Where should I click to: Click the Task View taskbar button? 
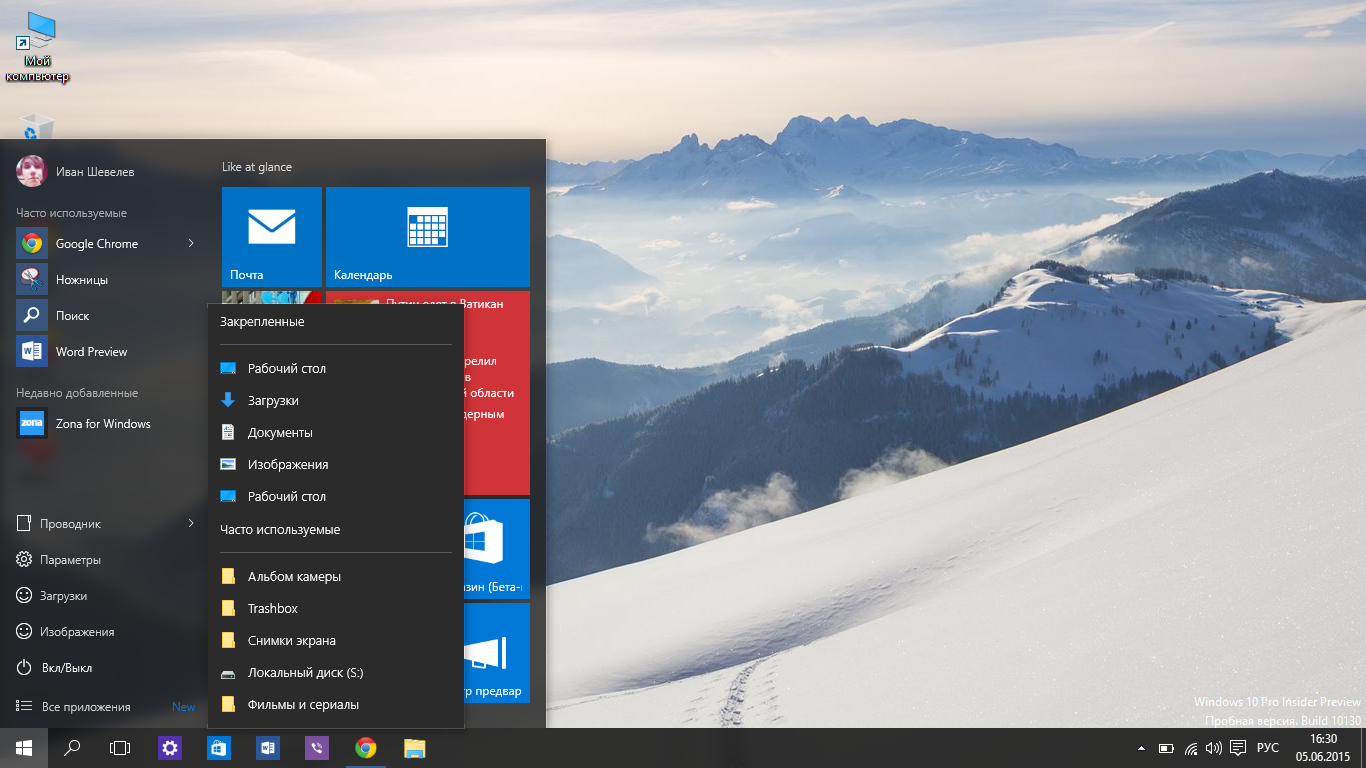tap(120, 748)
